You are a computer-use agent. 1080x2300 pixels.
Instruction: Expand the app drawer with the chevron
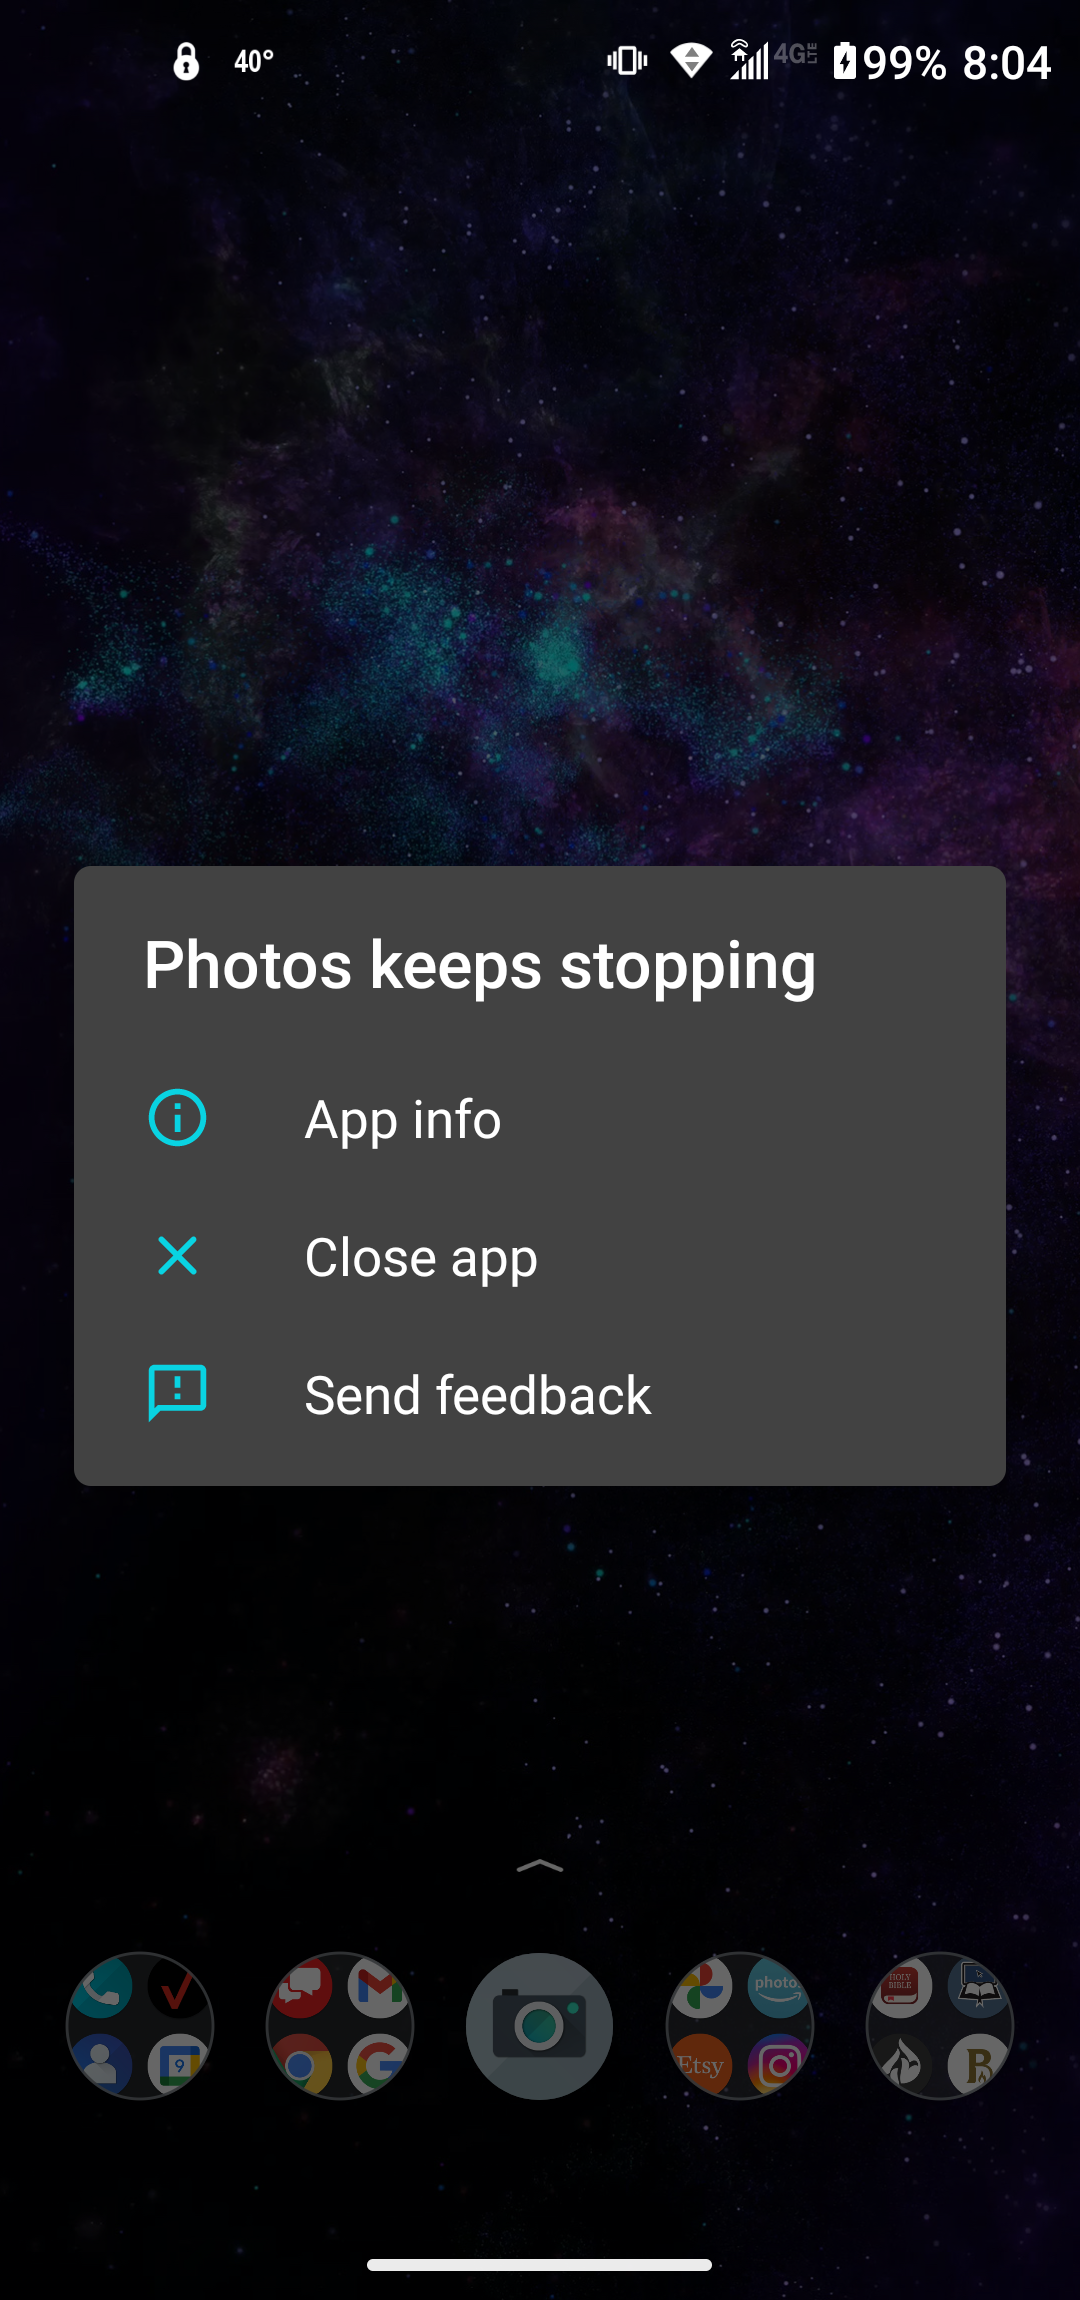tap(540, 1866)
